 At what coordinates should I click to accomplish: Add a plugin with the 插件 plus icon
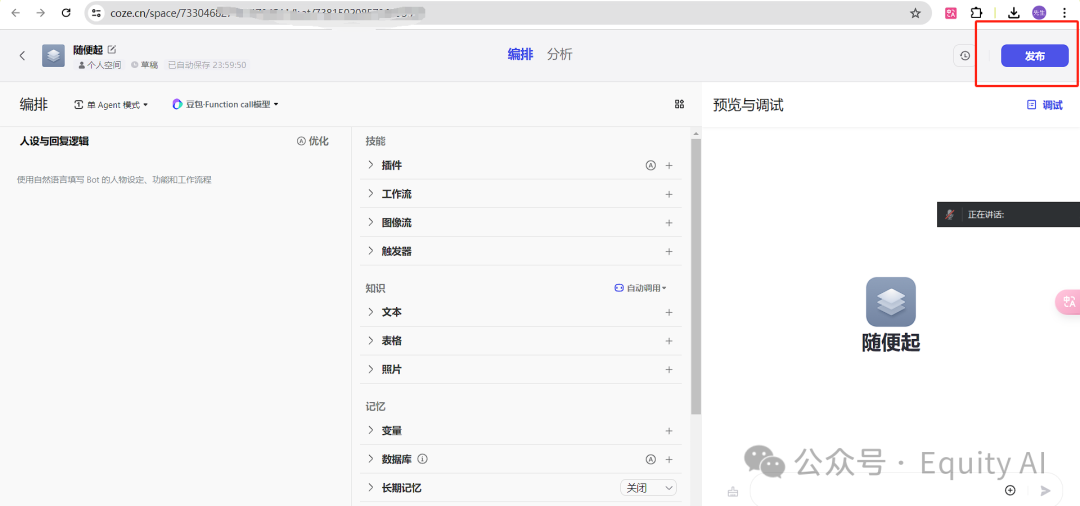click(x=669, y=166)
